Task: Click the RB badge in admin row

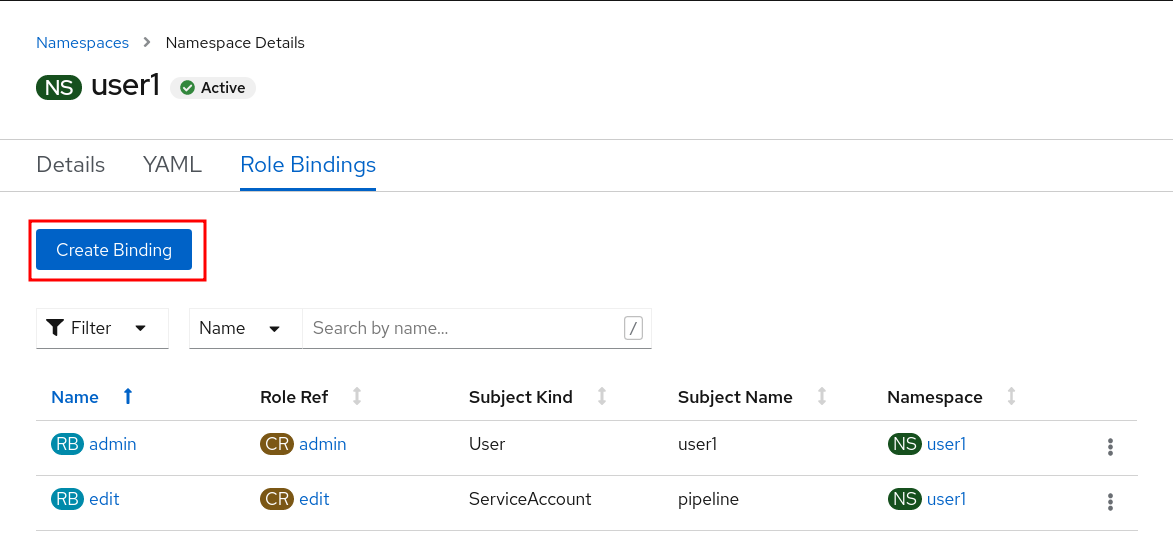Action: (67, 444)
